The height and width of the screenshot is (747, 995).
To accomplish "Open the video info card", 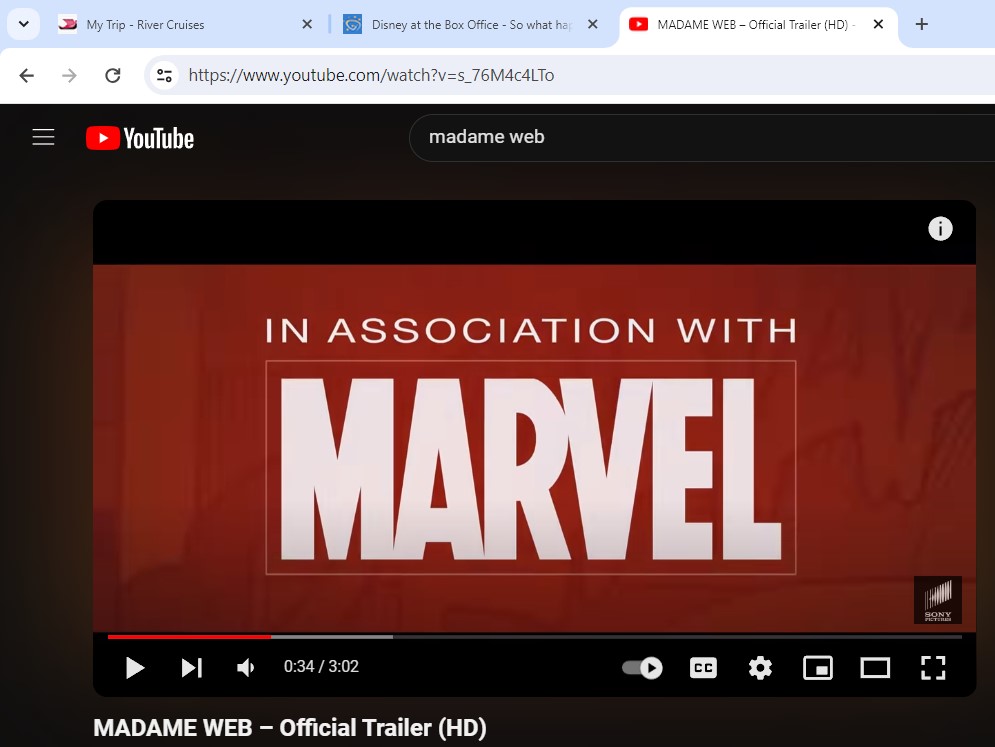I will pyautogui.click(x=940, y=229).
